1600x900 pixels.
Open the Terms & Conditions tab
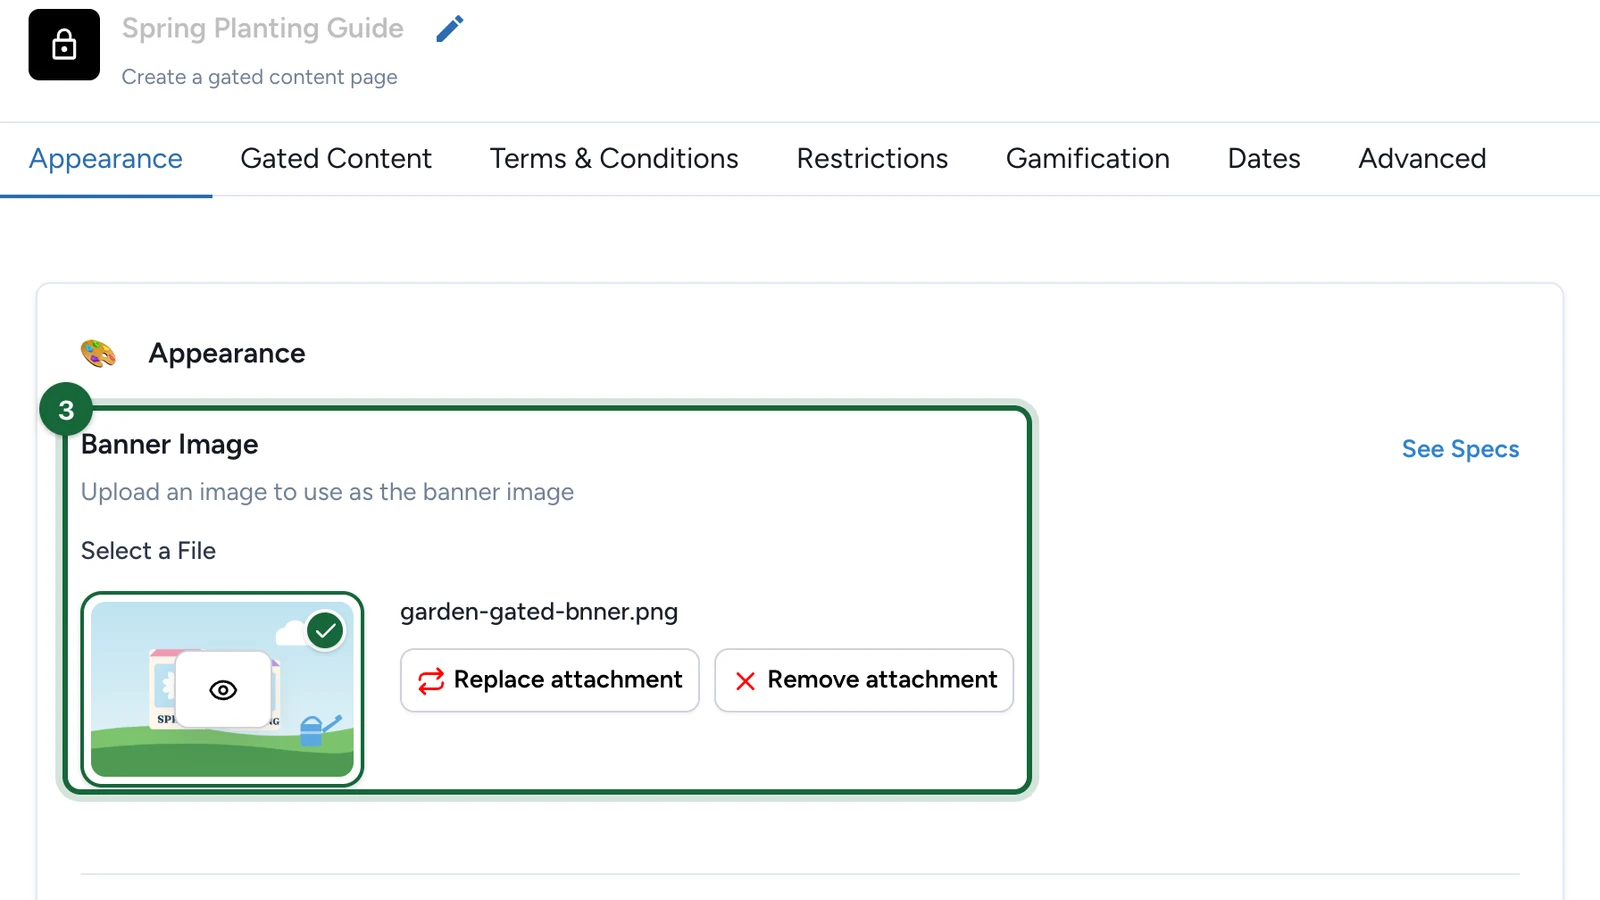(614, 158)
